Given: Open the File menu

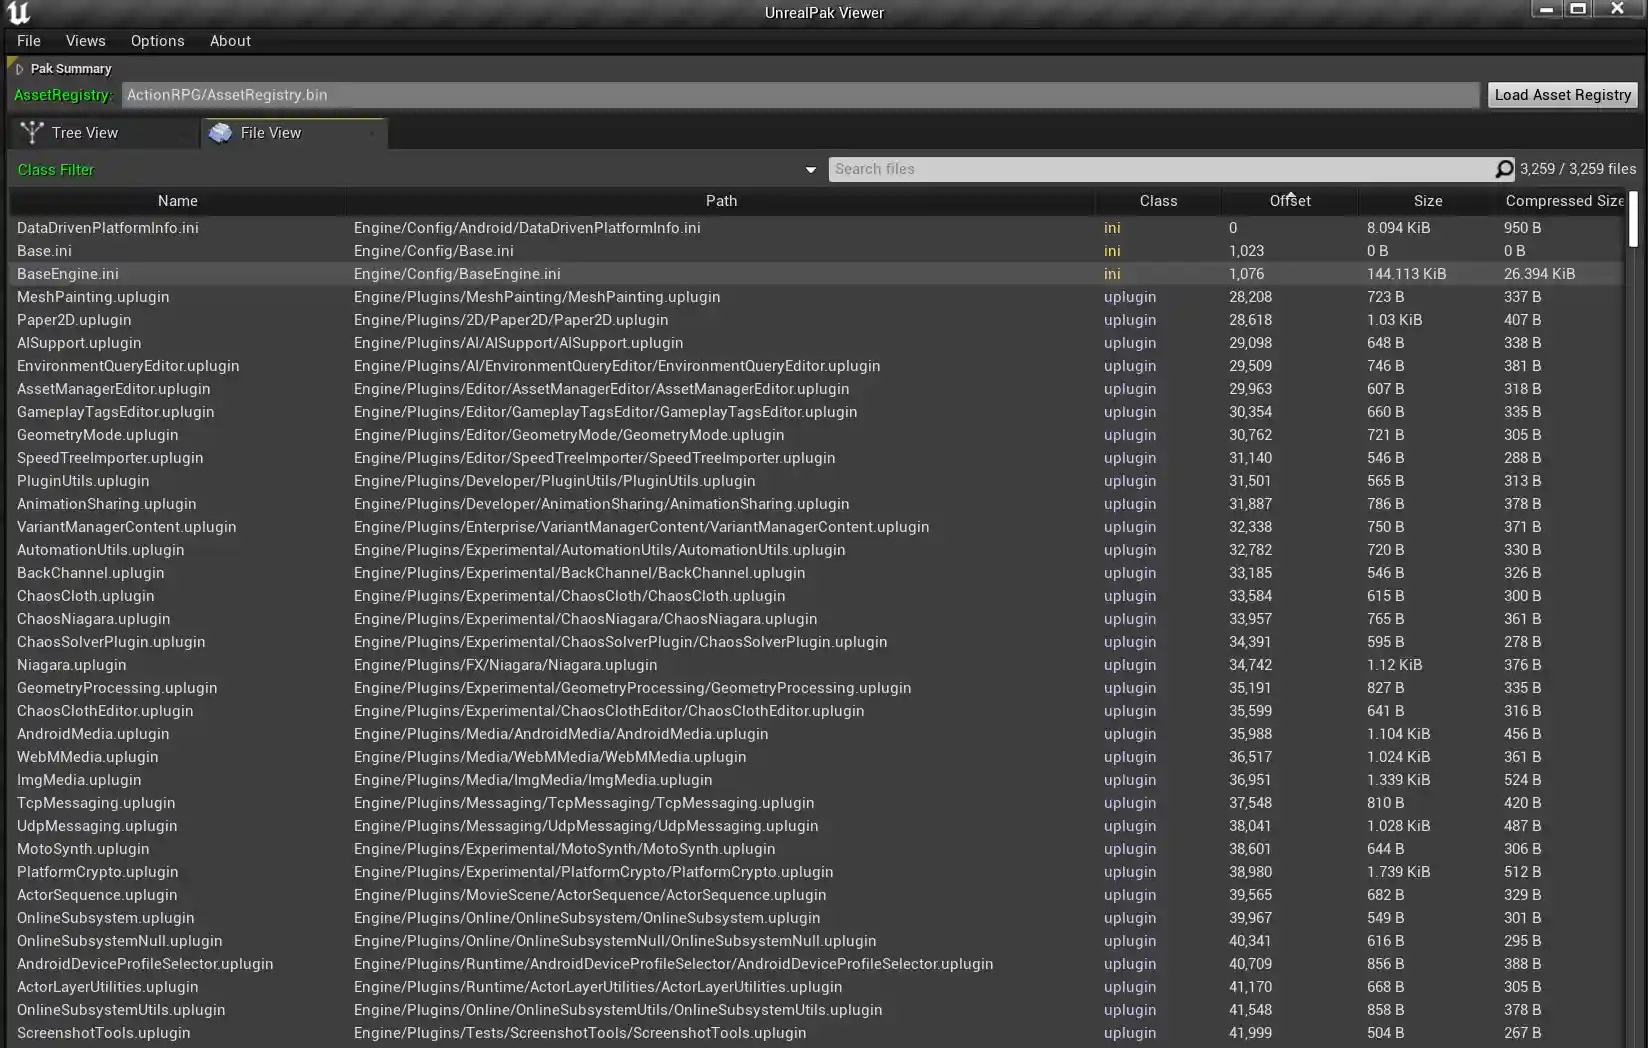Looking at the screenshot, I should tap(28, 41).
